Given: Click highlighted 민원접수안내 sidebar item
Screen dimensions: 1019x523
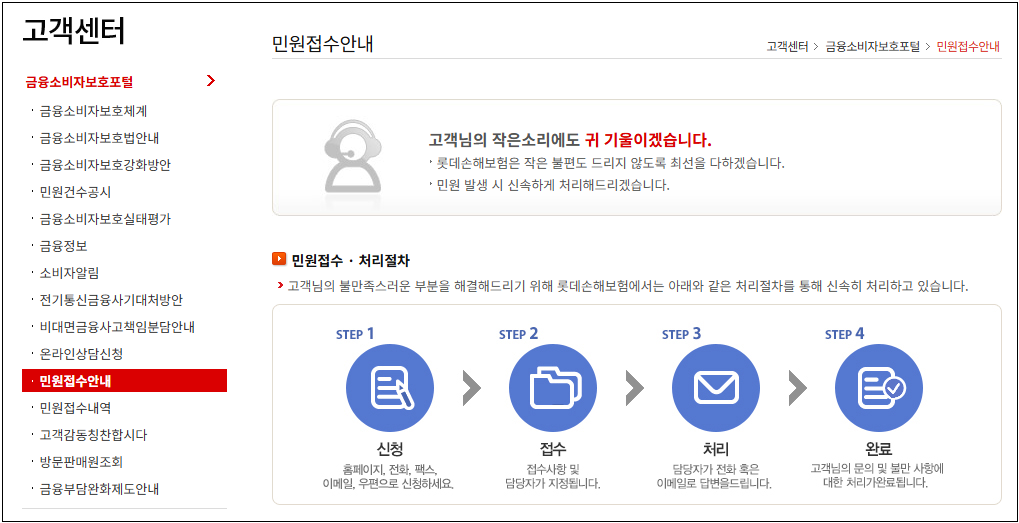Looking at the screenshot, I should pyautogui.click(x=124, y=381).
